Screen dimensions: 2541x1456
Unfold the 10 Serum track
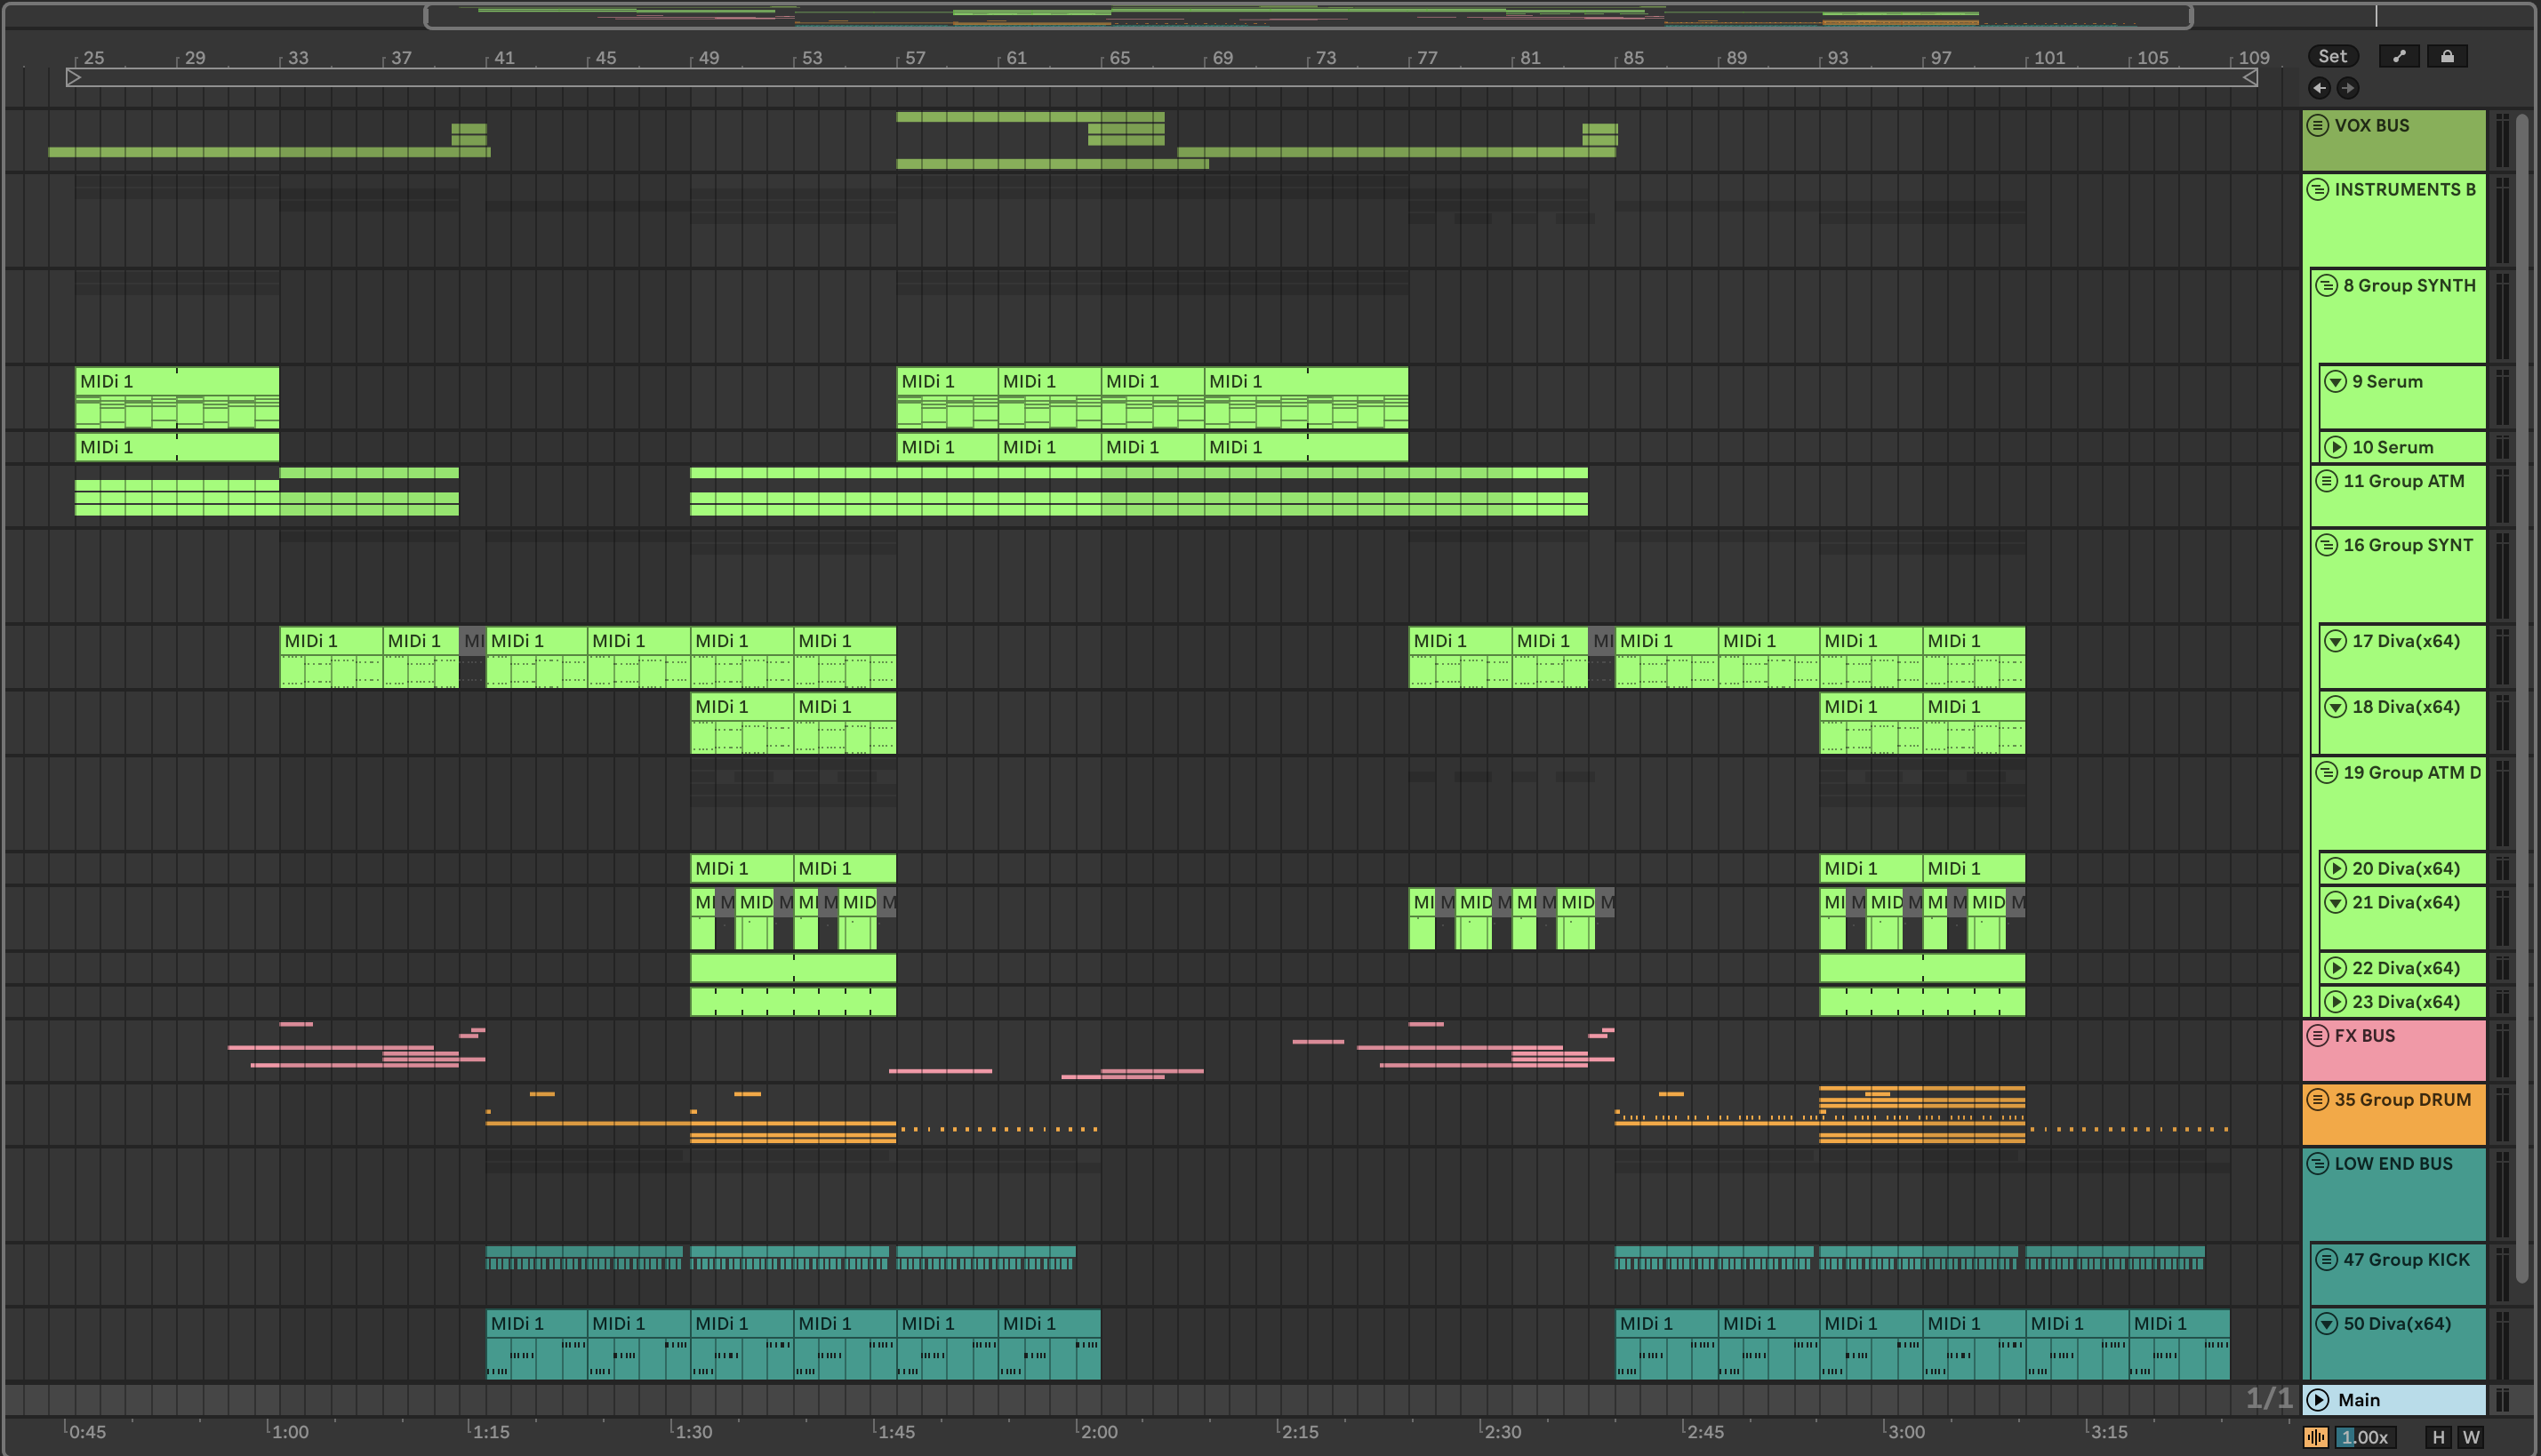click(x=2335, y=447)
